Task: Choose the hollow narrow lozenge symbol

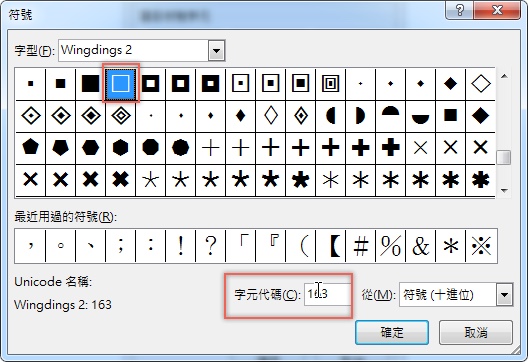Action: pyautogui.click(x=270, y=116)
